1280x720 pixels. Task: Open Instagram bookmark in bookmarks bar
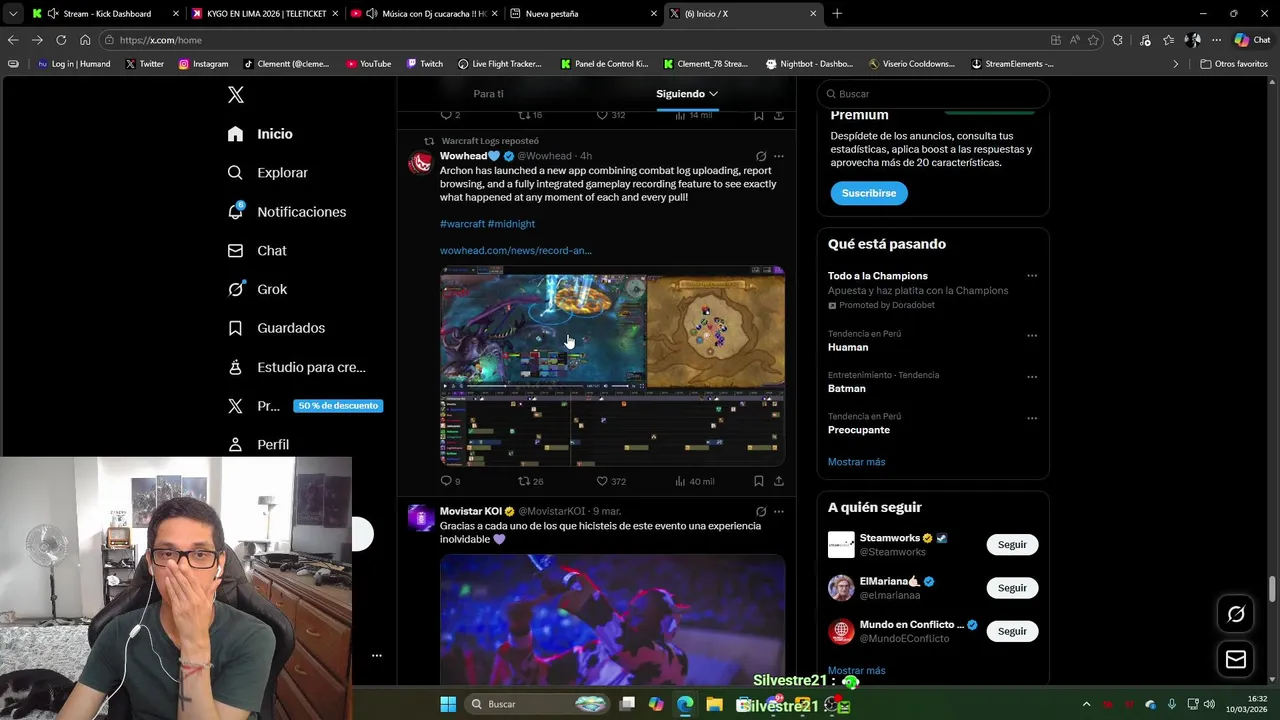click(203, 64)
